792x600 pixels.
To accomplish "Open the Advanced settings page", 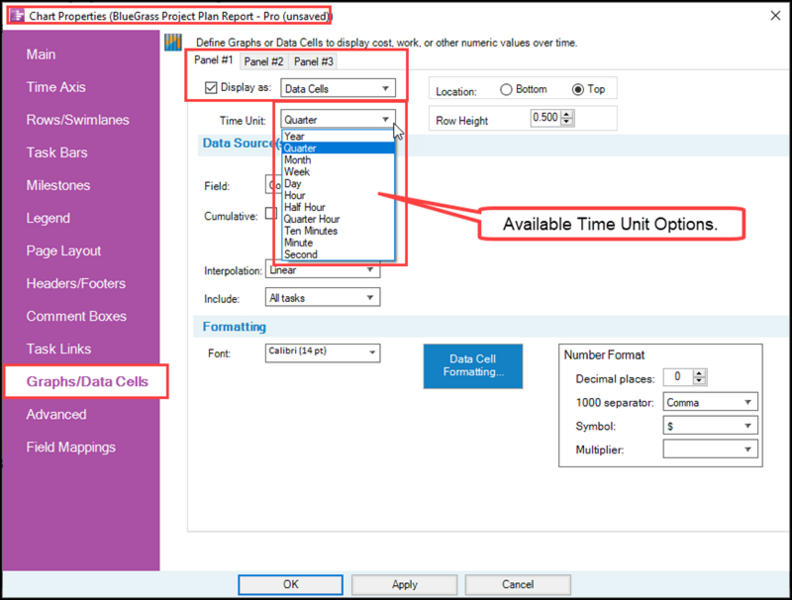I will tap(56, 415).
